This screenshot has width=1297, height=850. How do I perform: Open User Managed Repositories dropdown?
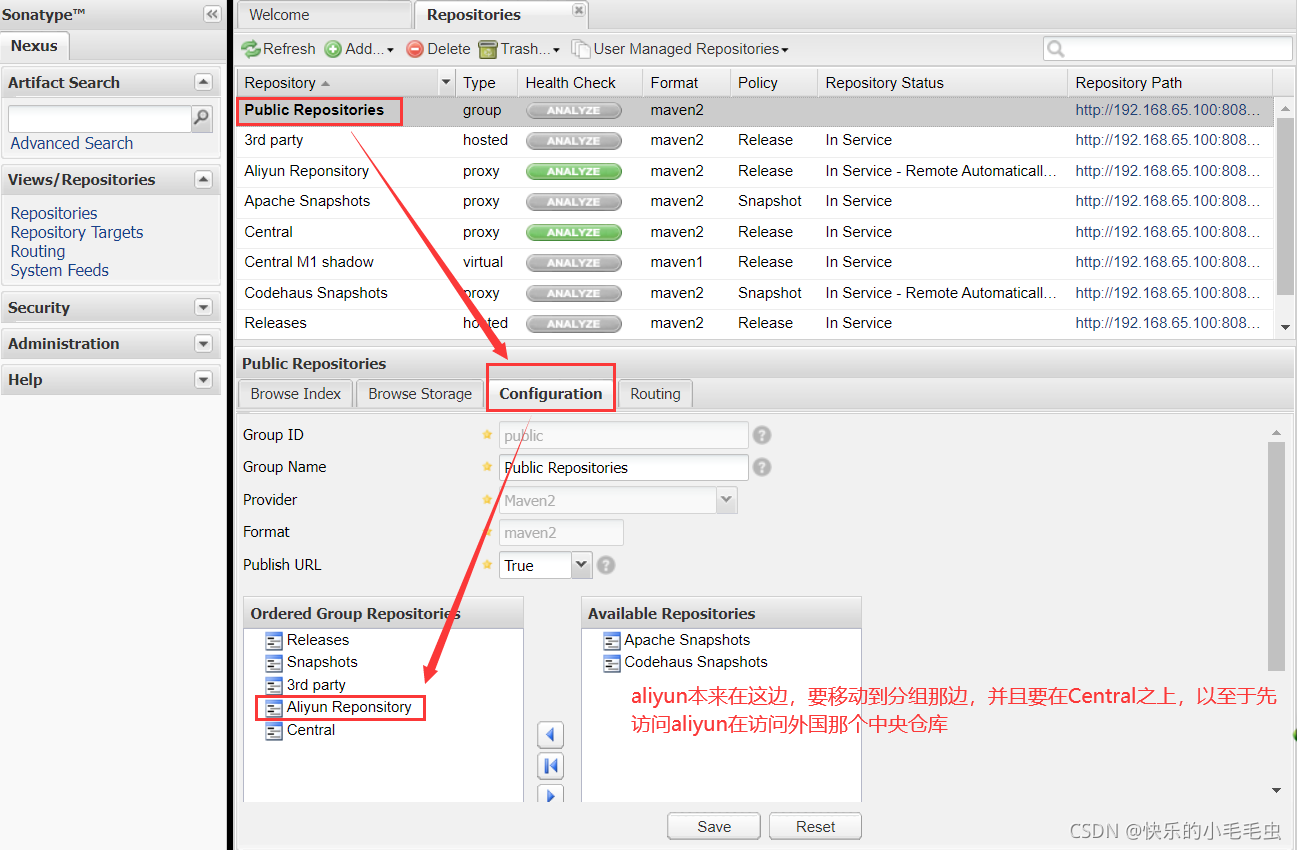click(x=680, y=49)
